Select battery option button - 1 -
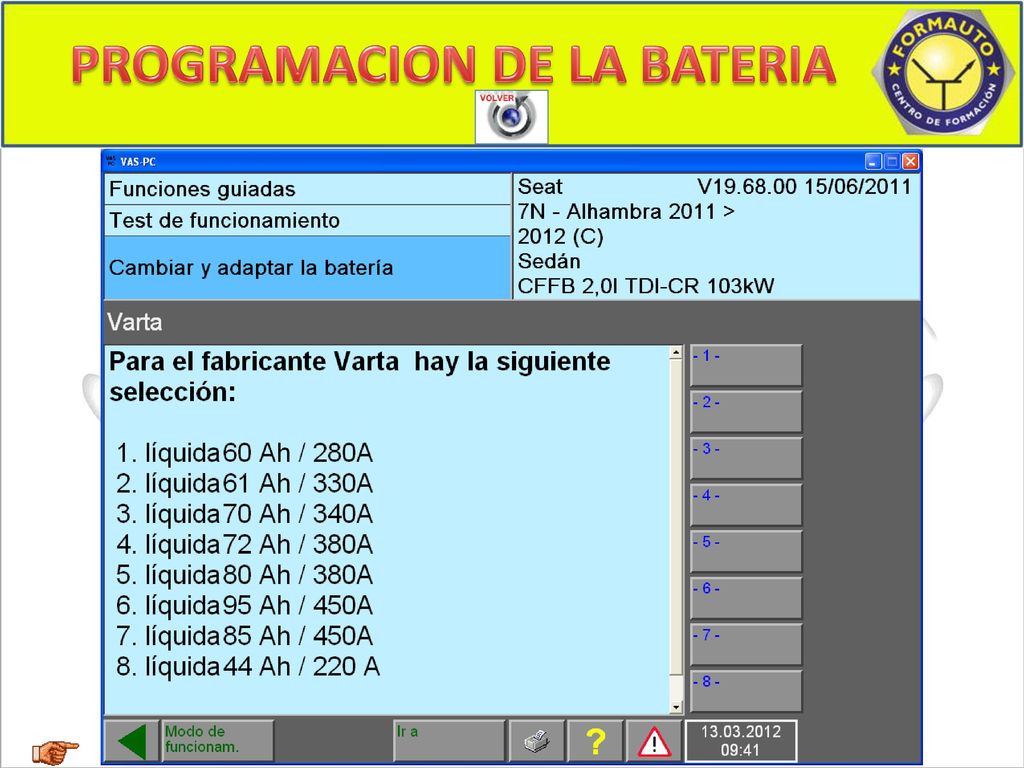 [x=746, y=366]
